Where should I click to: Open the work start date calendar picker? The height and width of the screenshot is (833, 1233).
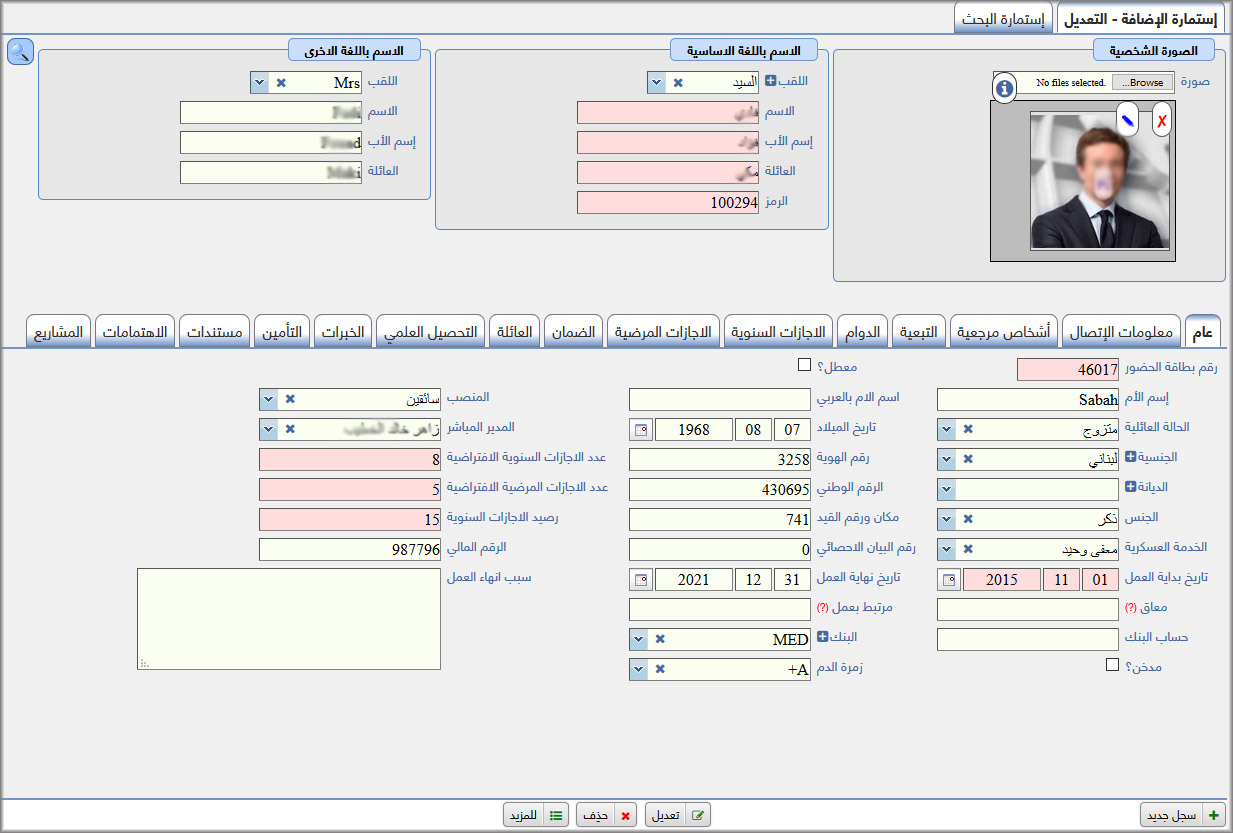tap(947, 580)
